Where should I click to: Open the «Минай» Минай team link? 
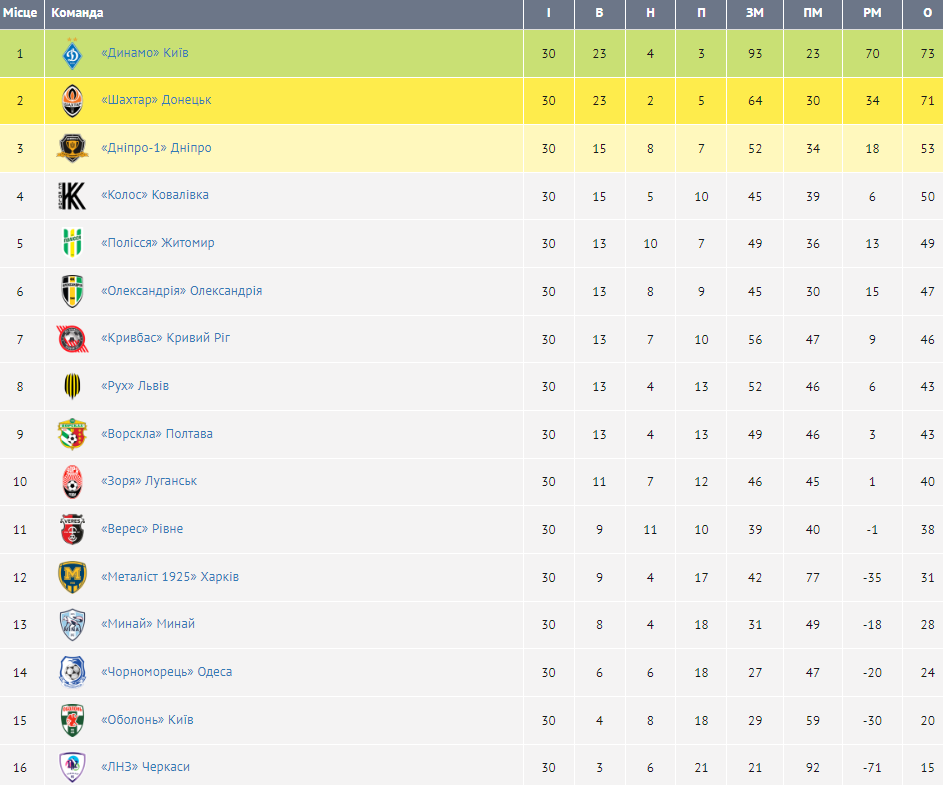[x=148, y=624]
